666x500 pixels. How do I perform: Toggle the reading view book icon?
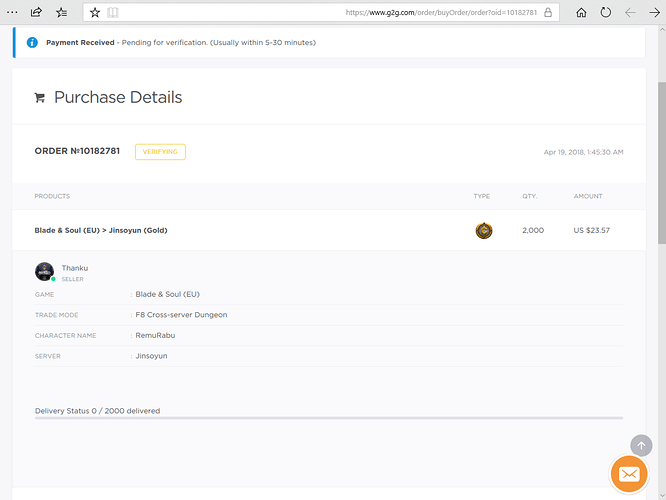tap(113, 13)
